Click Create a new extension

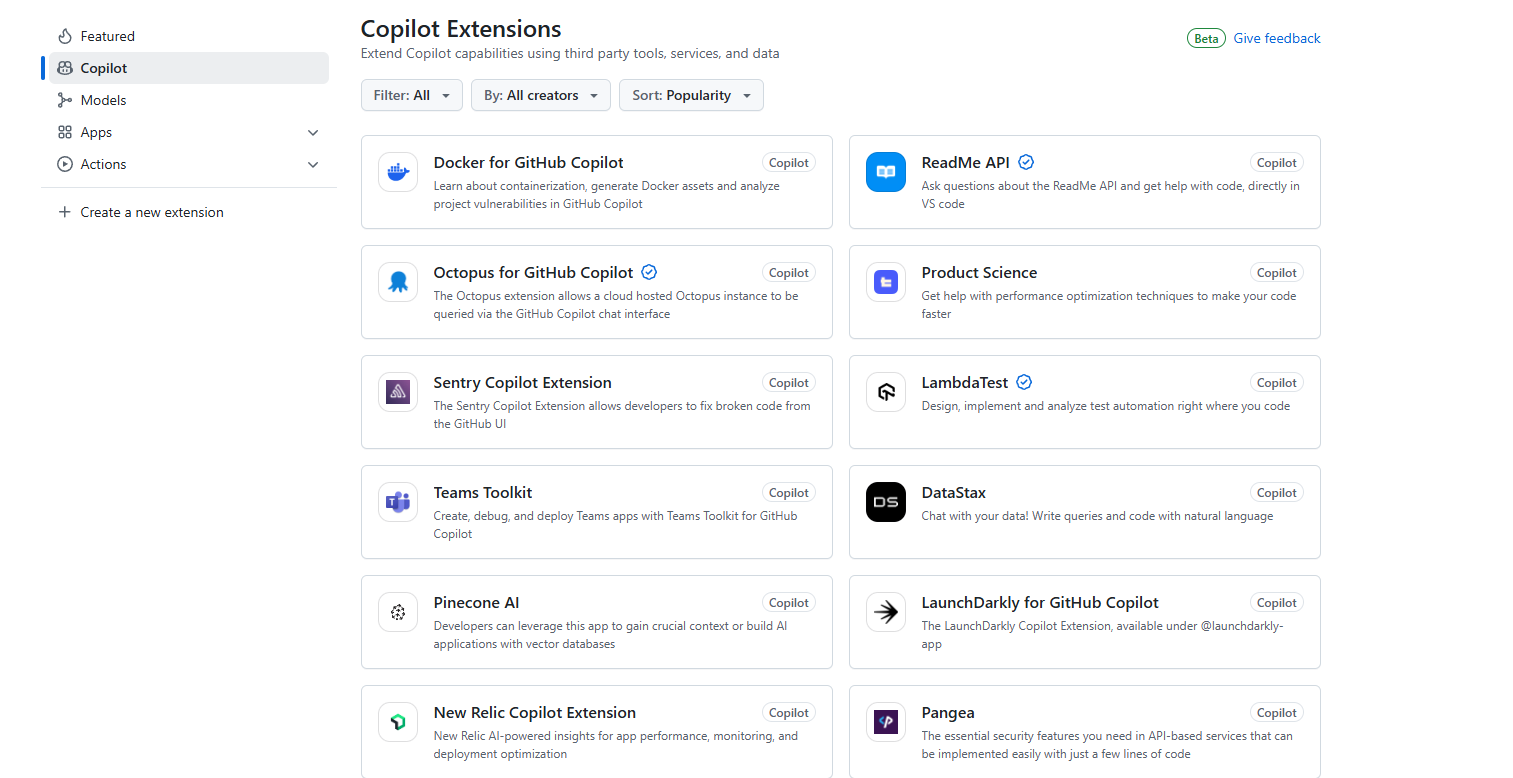151,212
